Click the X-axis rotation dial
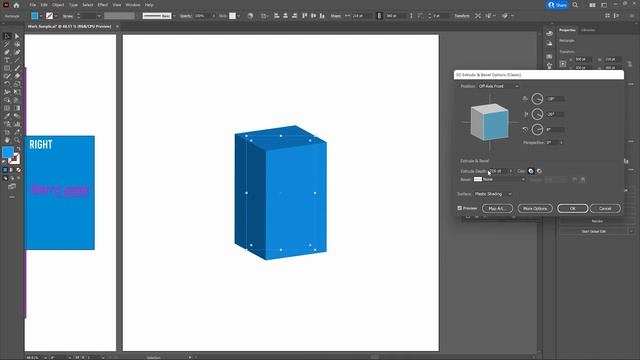The width and height of the screenshot is (640, 360). pyautogui.click(x=537, y=99)
